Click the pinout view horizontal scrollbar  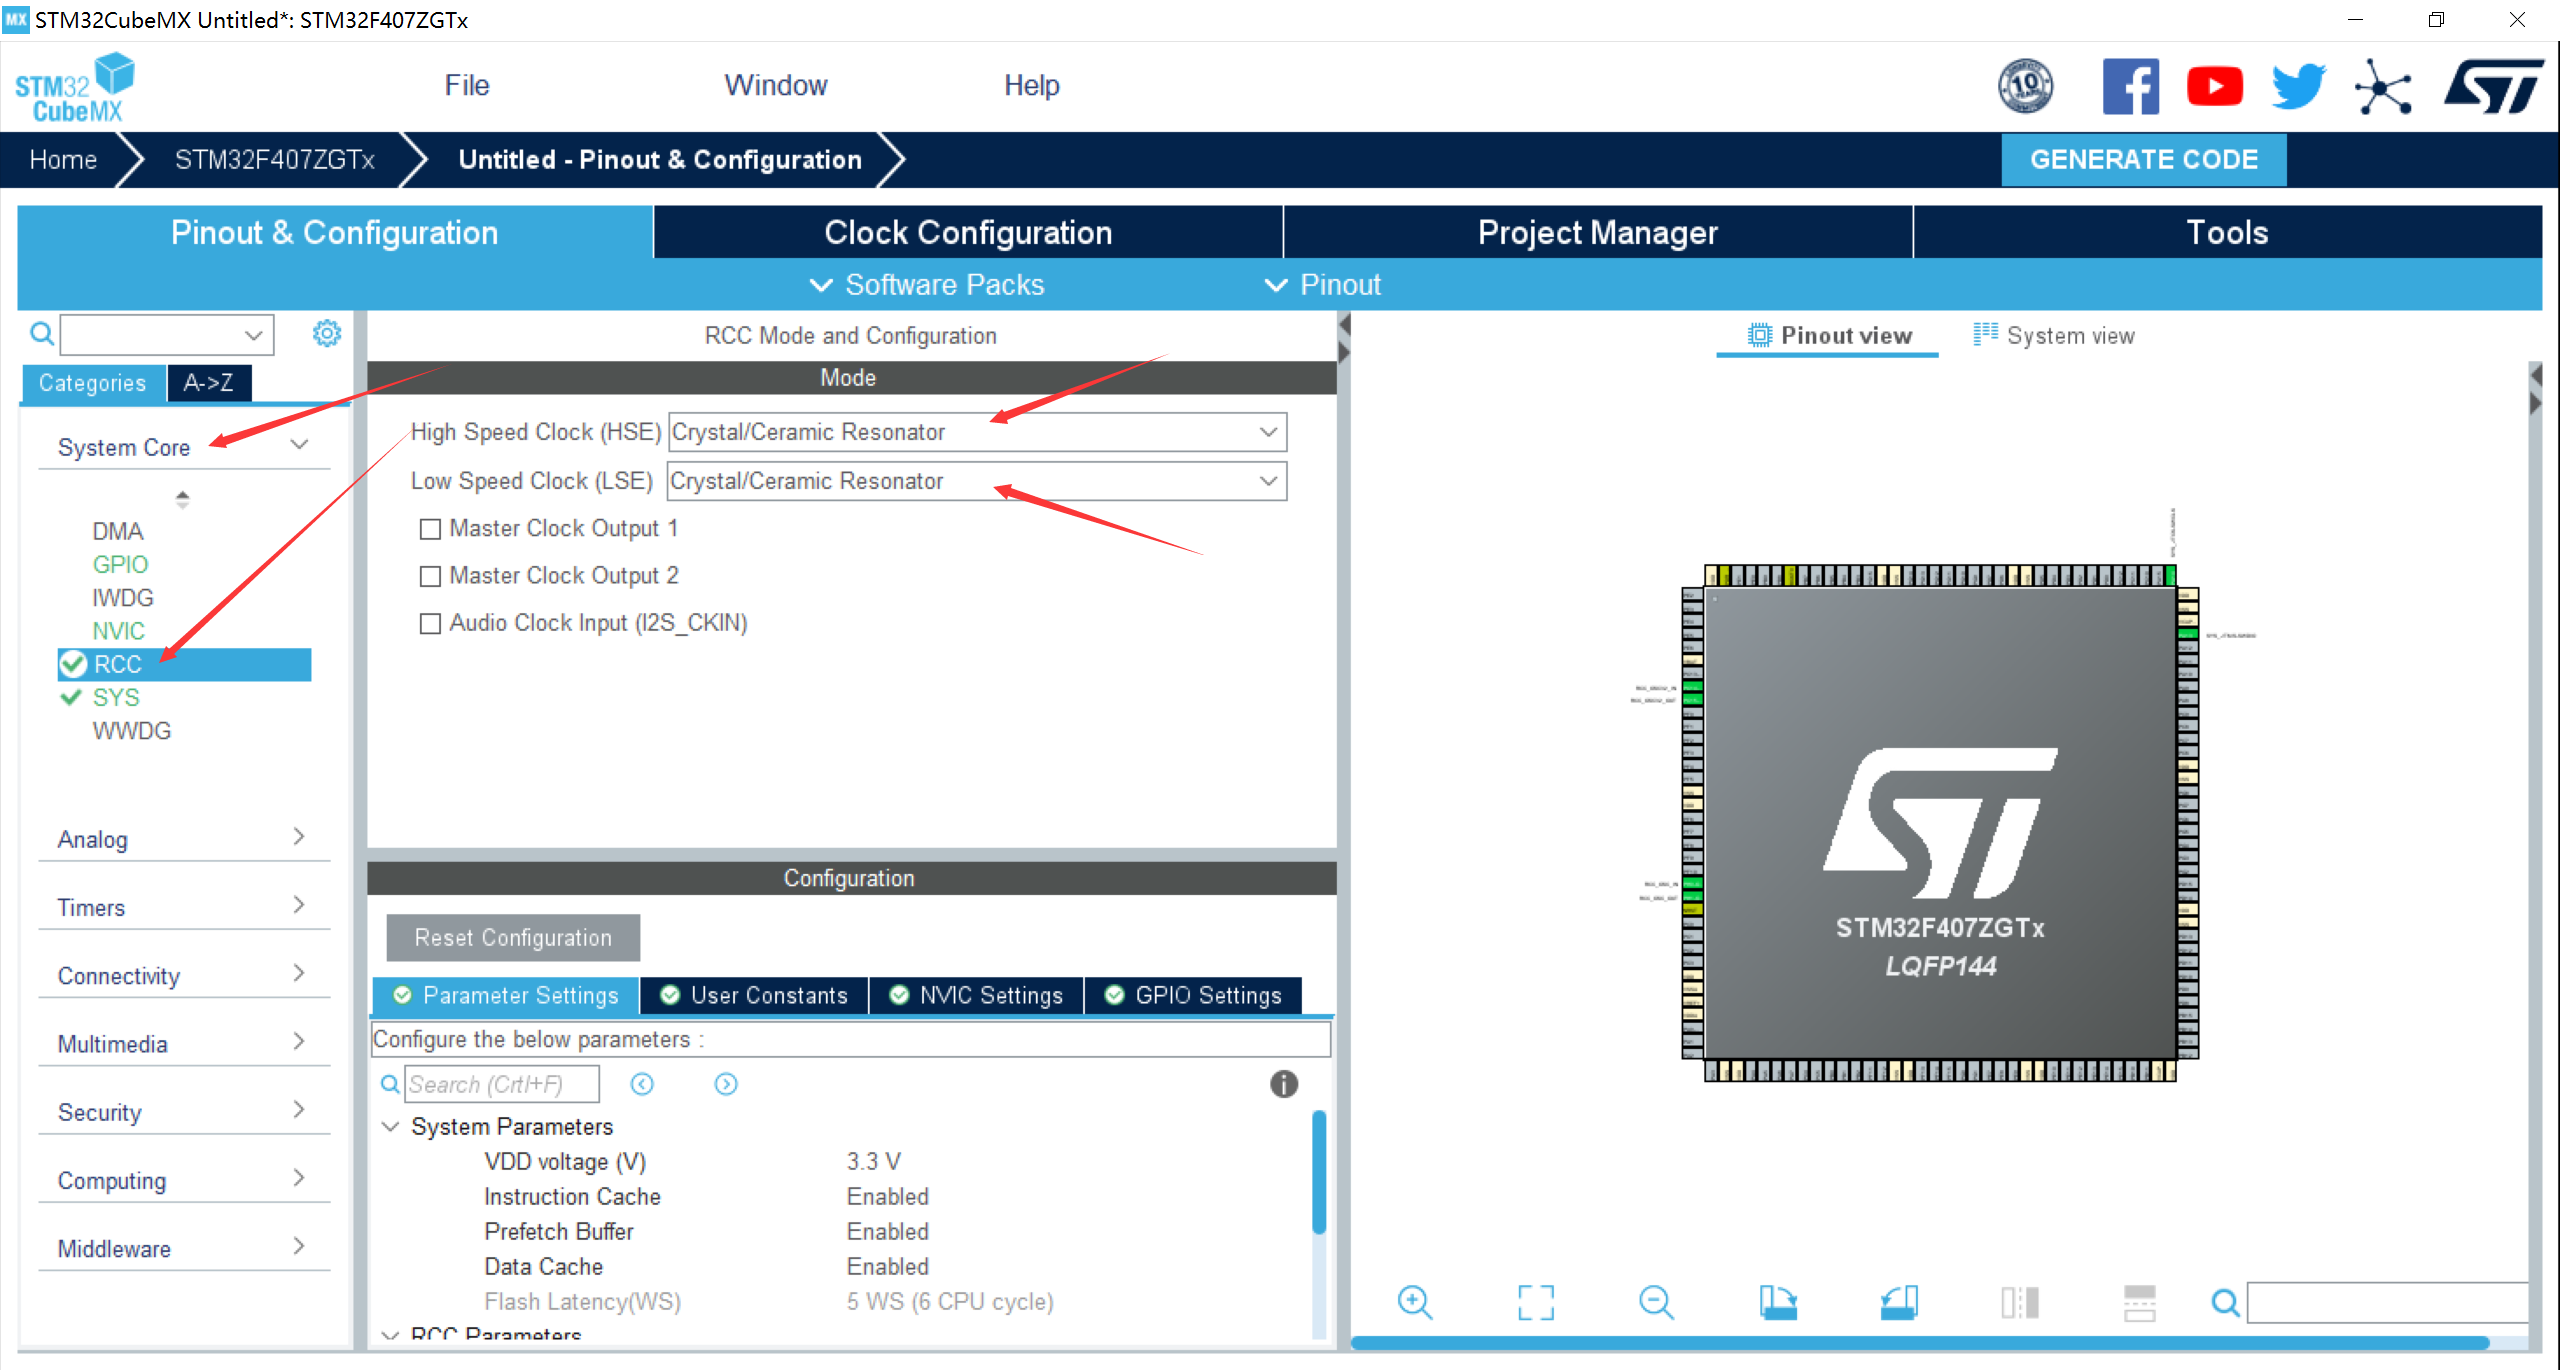click(1918, 1343)
